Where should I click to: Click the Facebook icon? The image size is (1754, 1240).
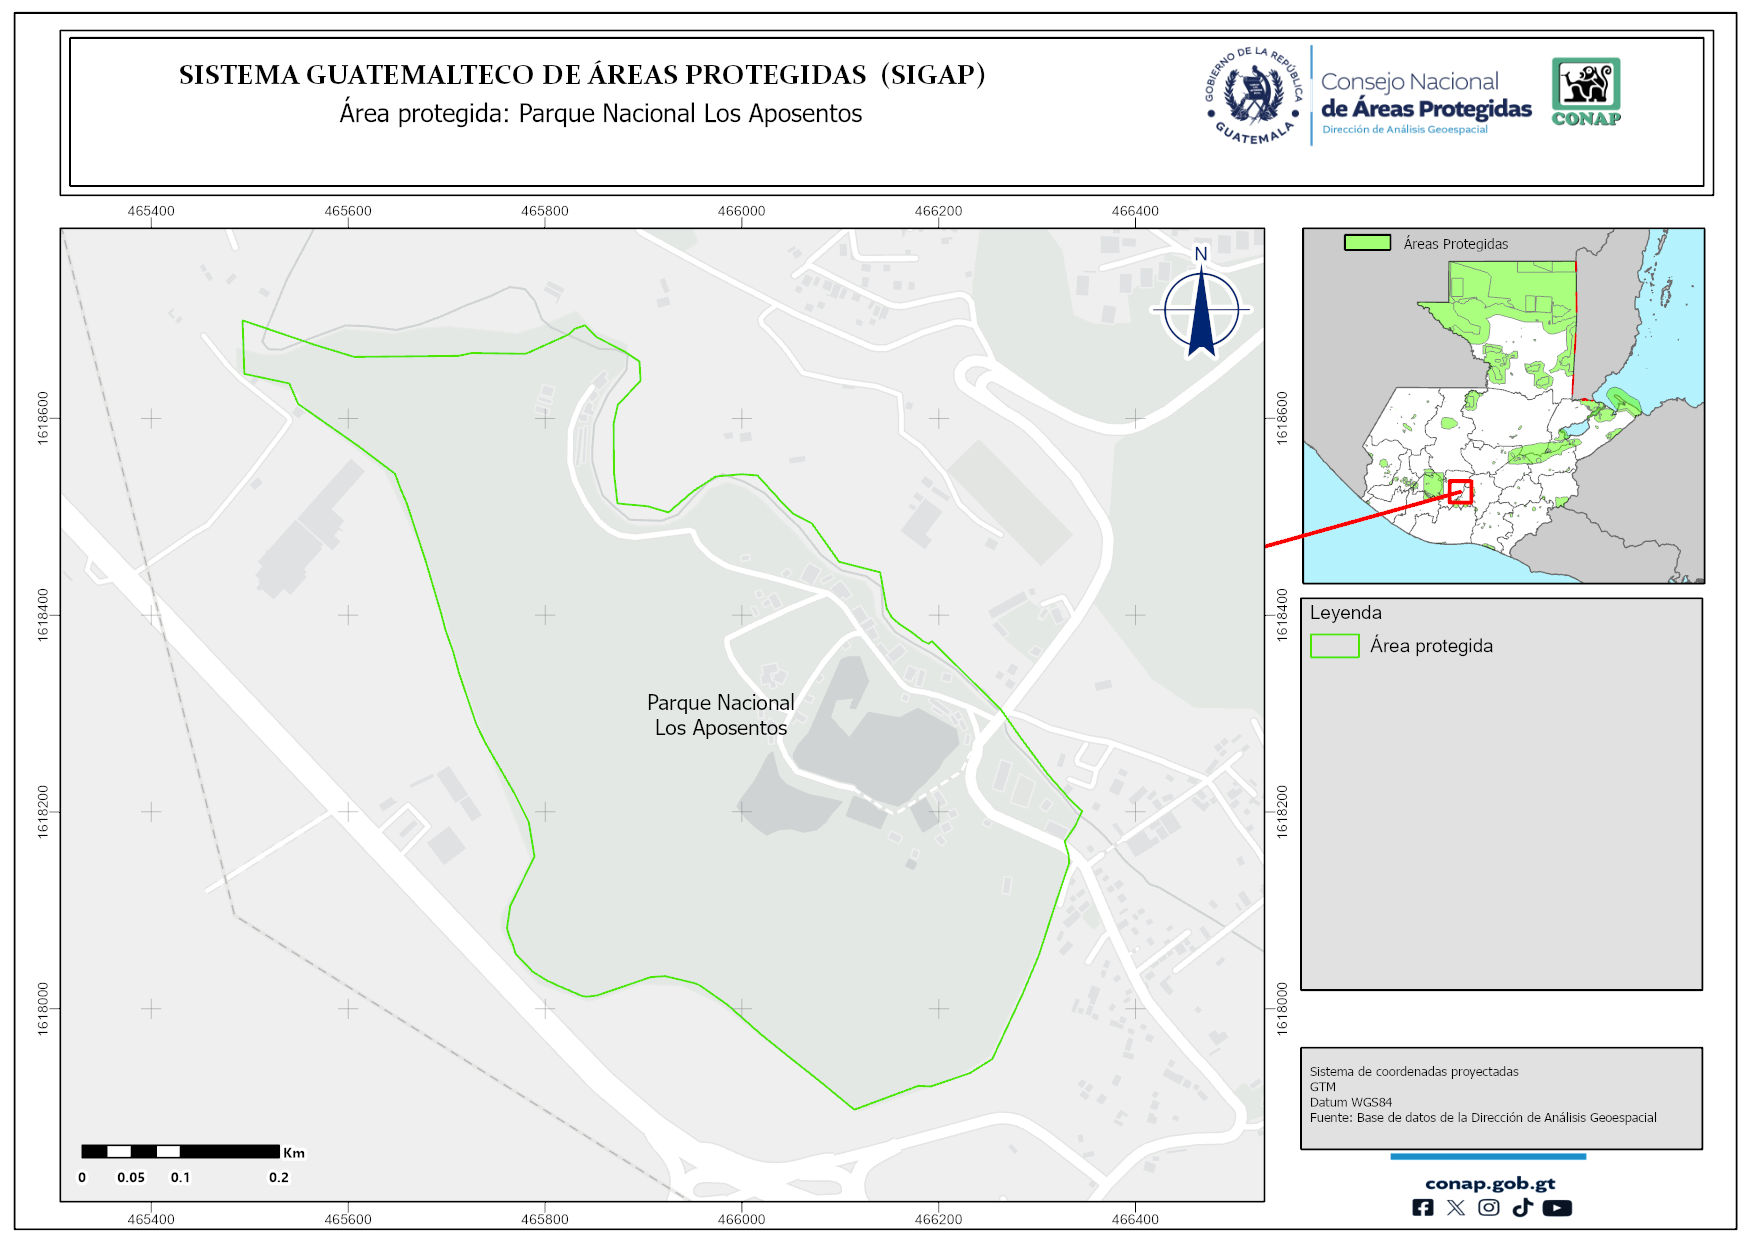[1422, 1207]
